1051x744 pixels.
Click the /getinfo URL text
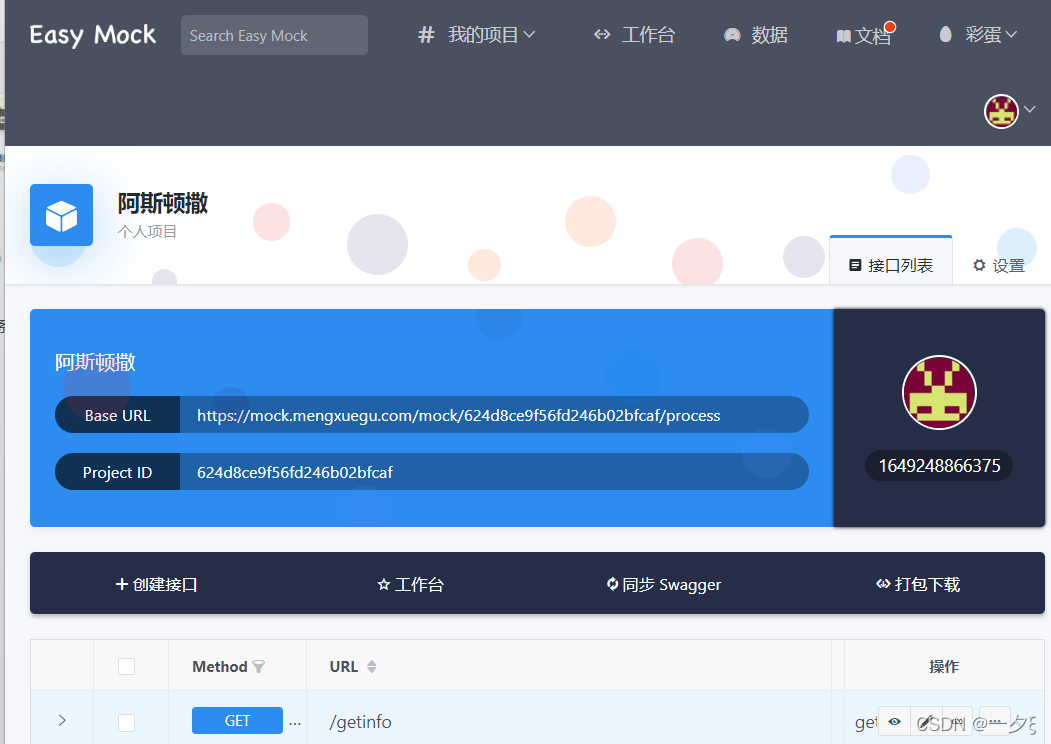(360, 722)
